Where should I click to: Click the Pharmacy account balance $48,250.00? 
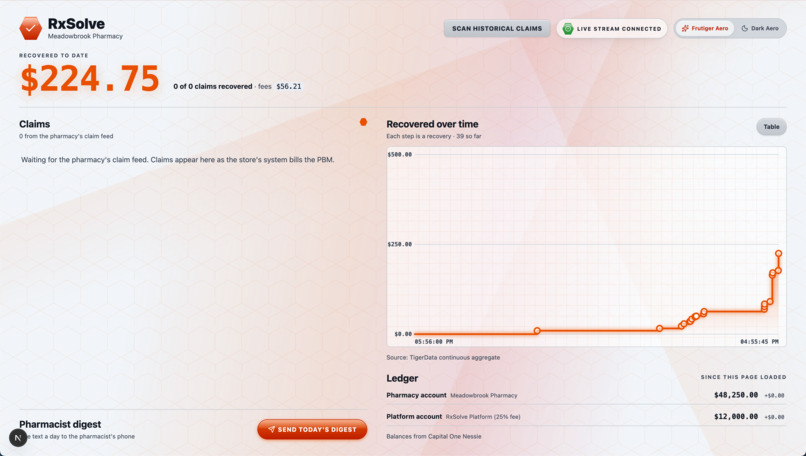click(x=736, y=395)
